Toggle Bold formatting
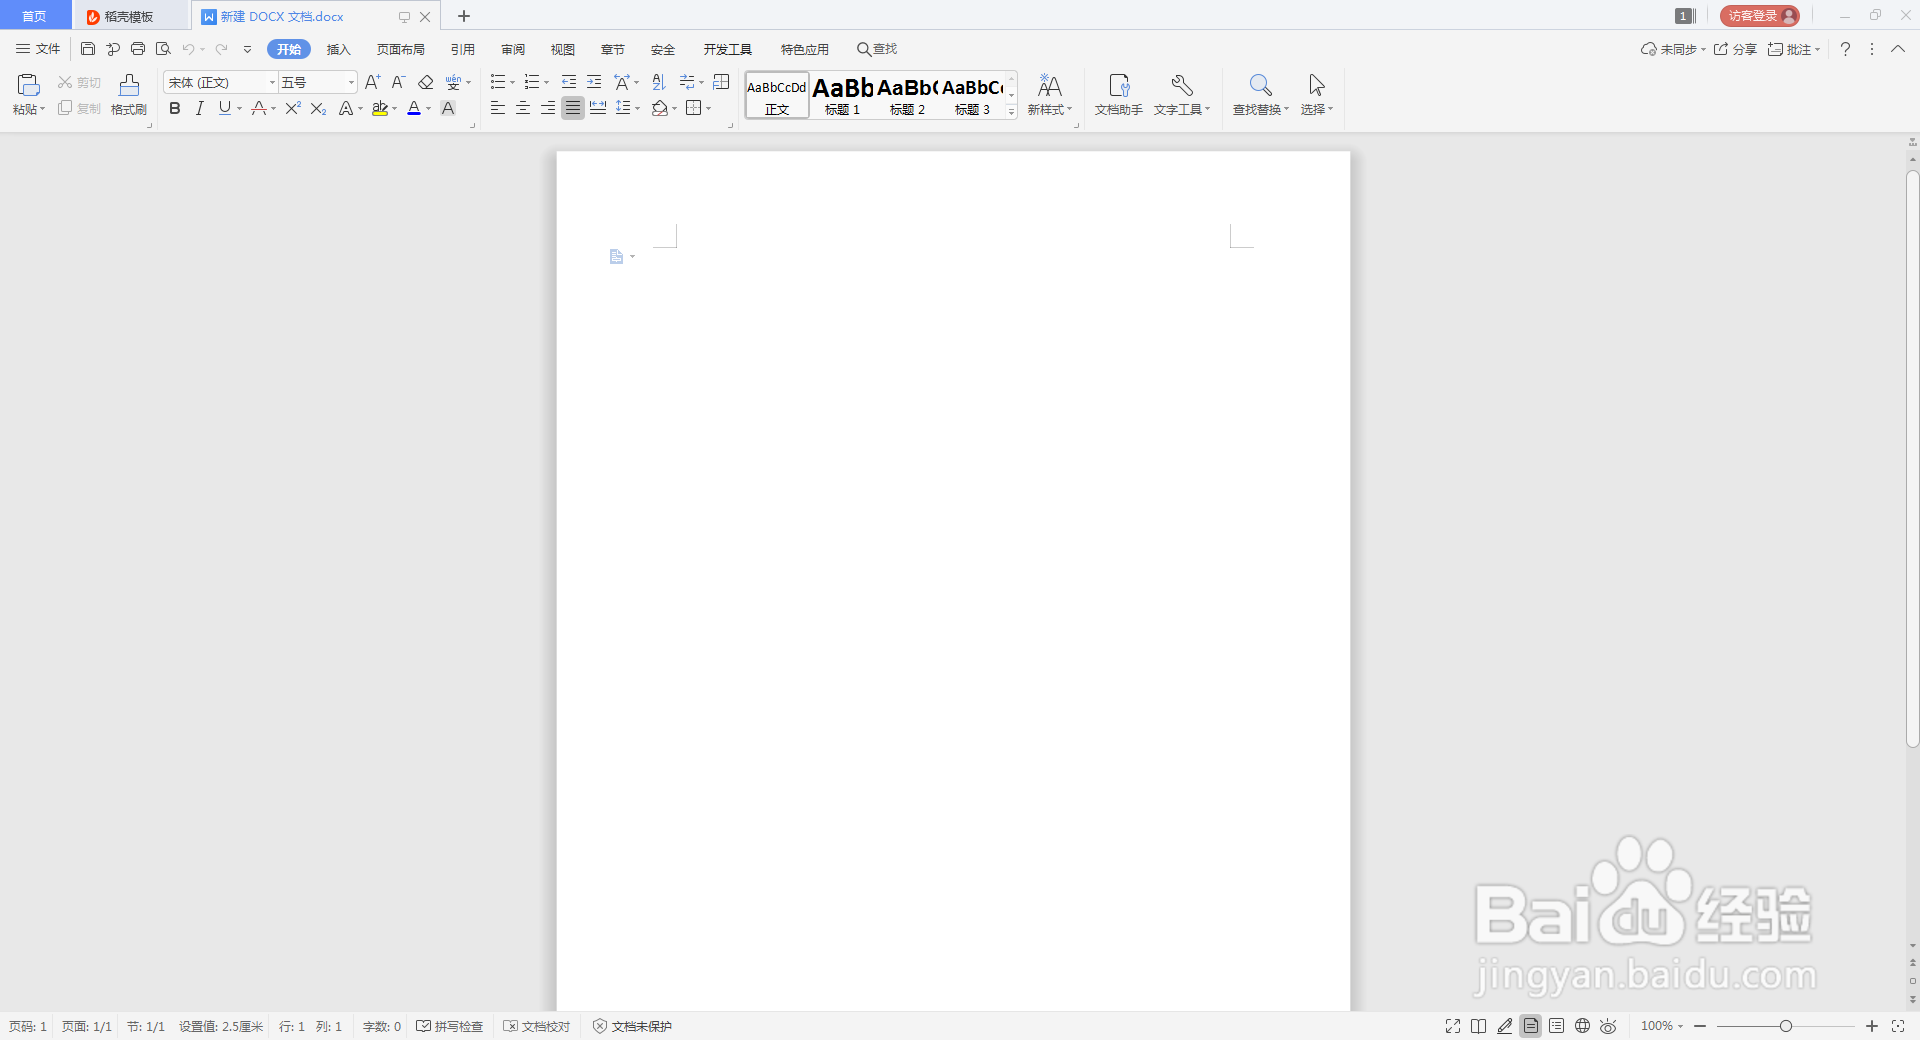Viewport: 1920px width, 1040px height. pos(175,108)
